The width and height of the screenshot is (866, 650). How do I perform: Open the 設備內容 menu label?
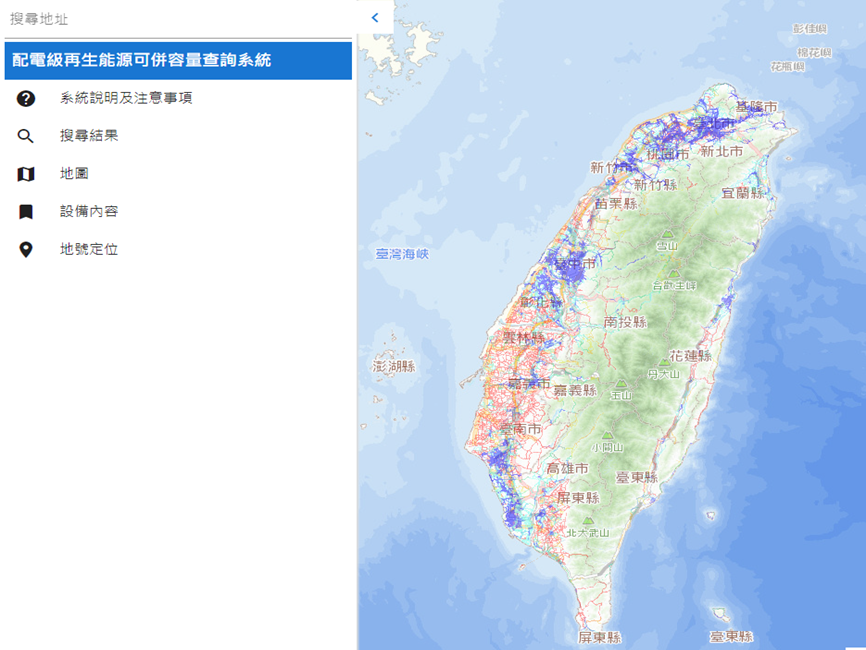point(89,212)
